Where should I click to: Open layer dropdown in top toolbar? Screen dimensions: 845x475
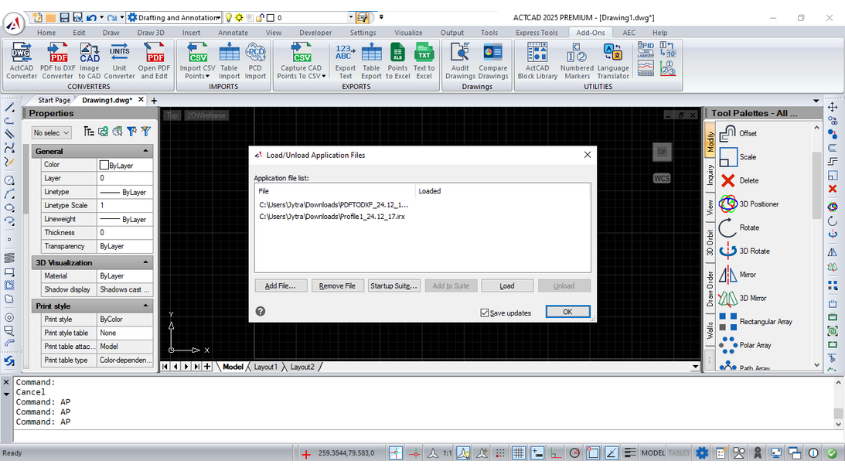tap(351, 18)
